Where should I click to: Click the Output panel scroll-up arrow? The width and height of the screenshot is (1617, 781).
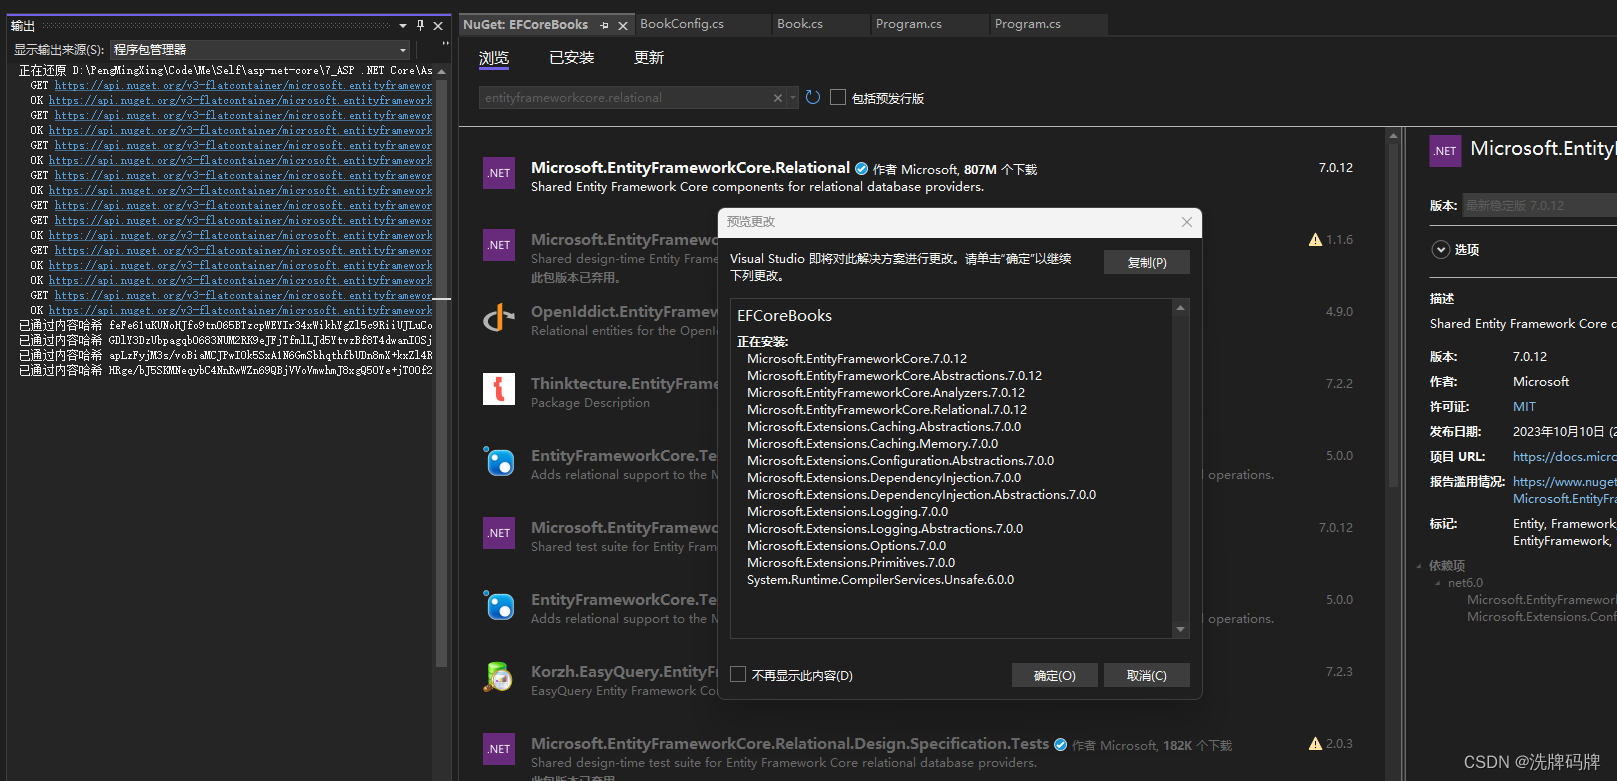pos(441,71)
